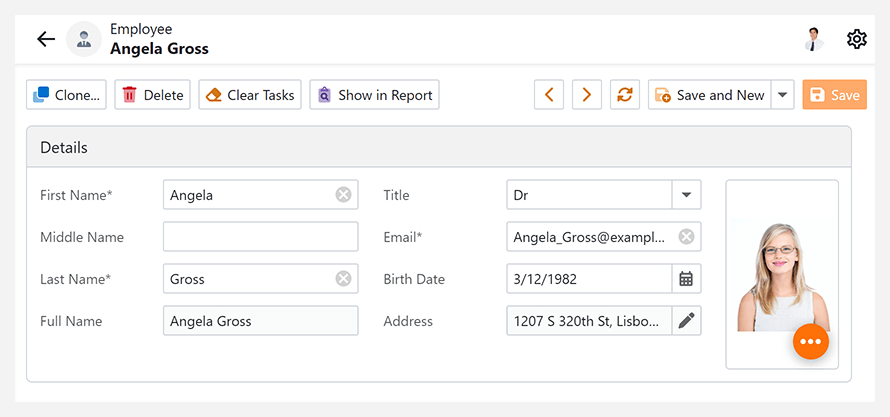Go to the previous employee record

(548, 95)
